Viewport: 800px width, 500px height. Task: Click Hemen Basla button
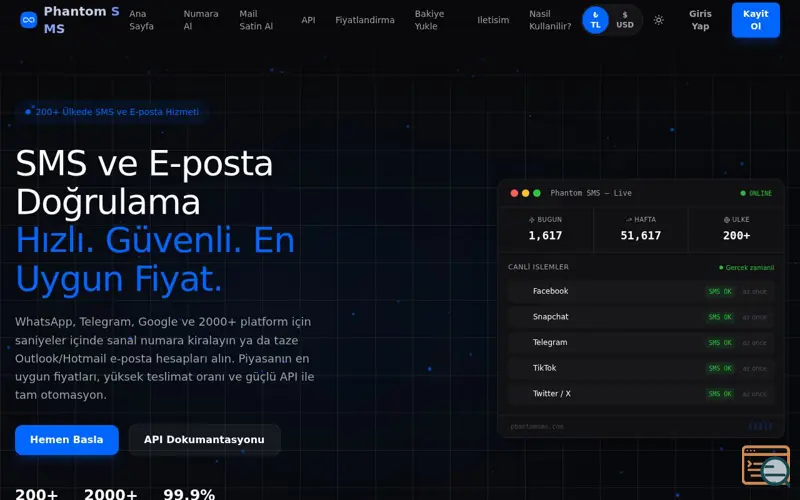point(67,440)
